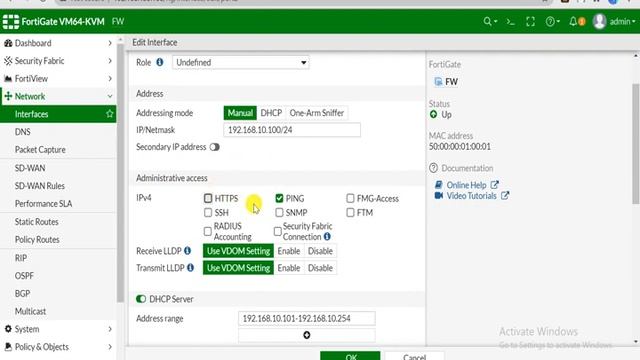
Task: Click the Dashboard gauge icon
Action: pyautogui.click(x=8, y=43)
